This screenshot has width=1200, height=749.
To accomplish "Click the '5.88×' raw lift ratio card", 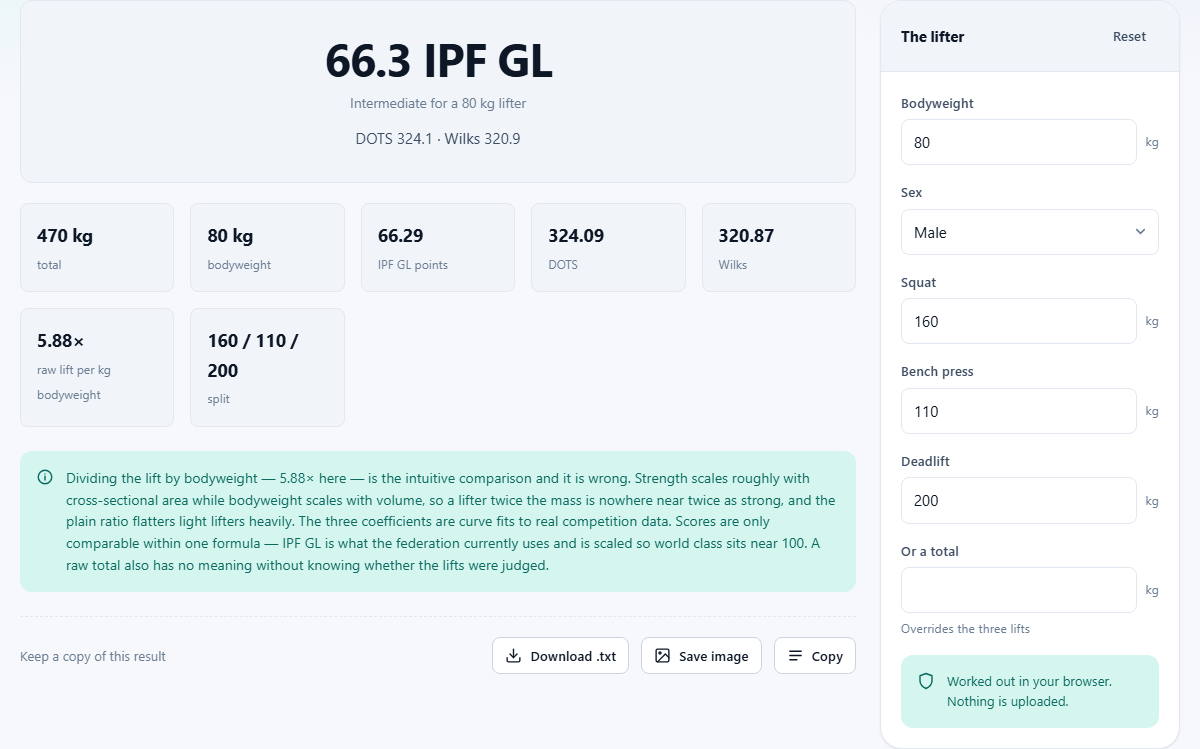I will click(x=97, y=367).
